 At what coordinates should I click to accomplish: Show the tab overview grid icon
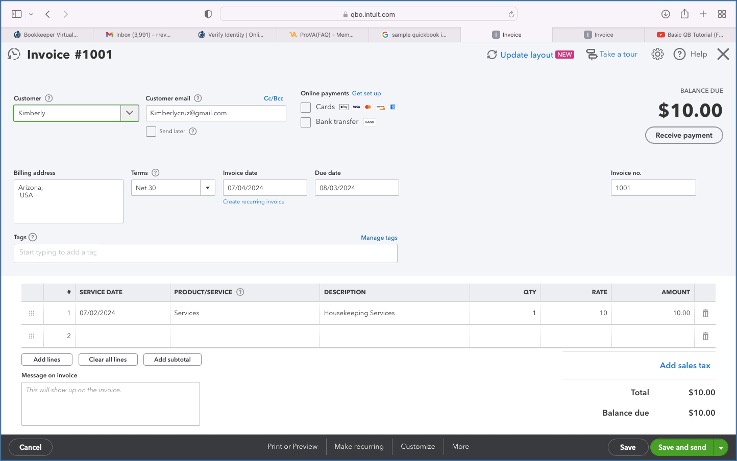722,14
